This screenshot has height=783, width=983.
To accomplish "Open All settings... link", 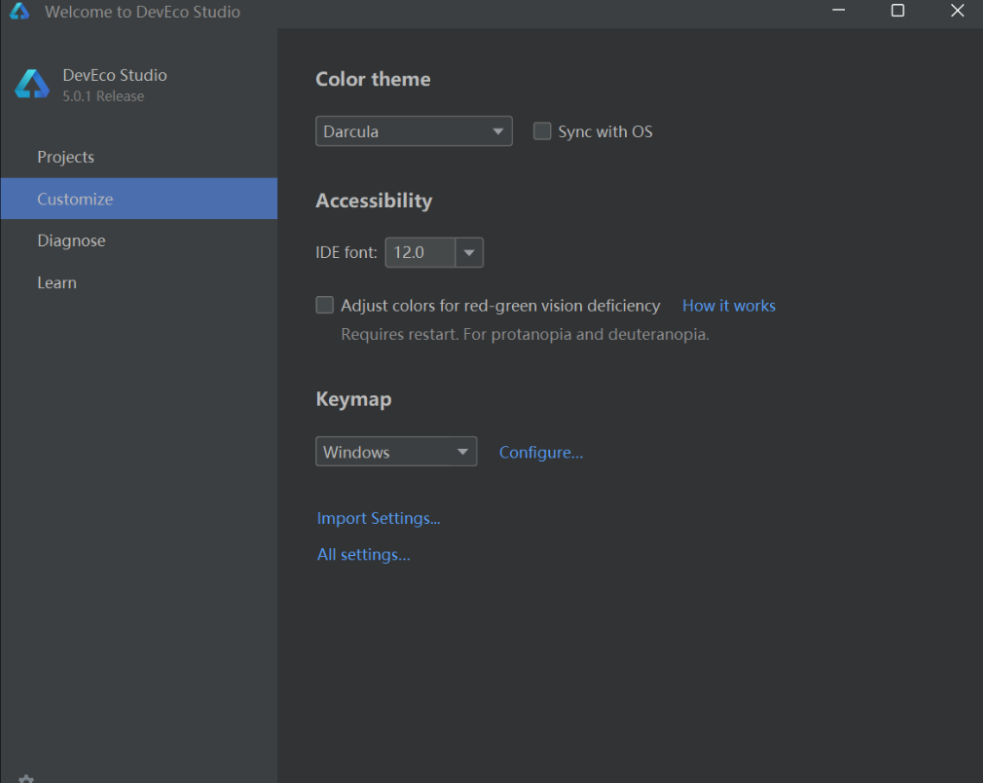I will [x=364, y=555].
